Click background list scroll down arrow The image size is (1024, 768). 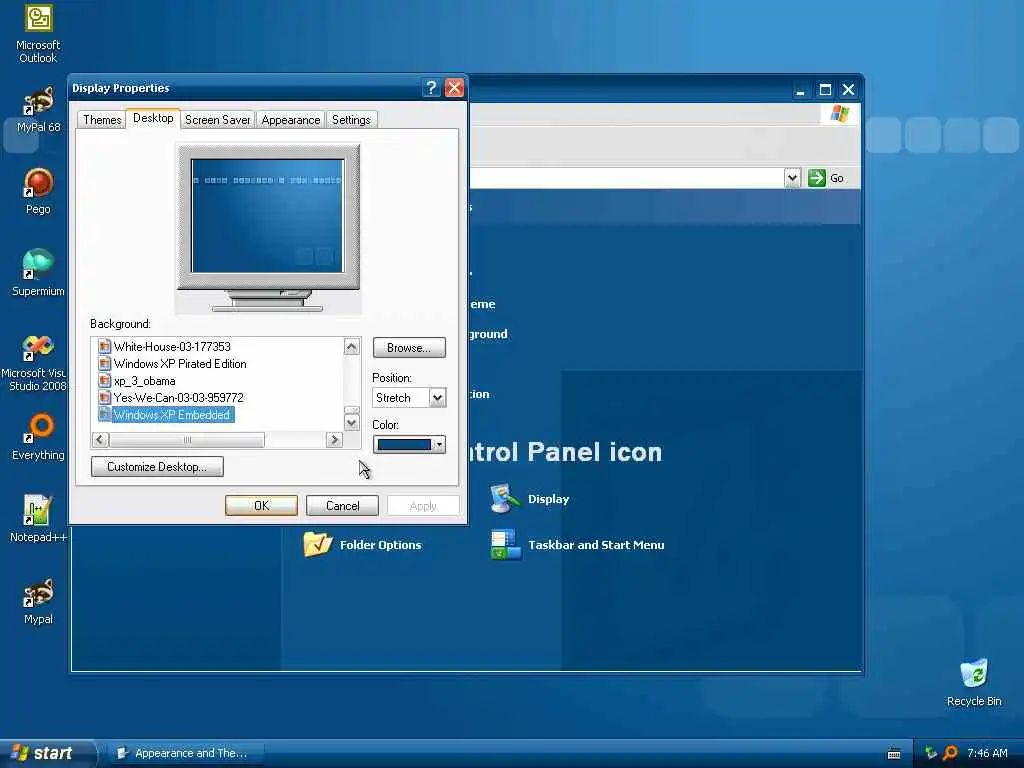click(351, 423)
